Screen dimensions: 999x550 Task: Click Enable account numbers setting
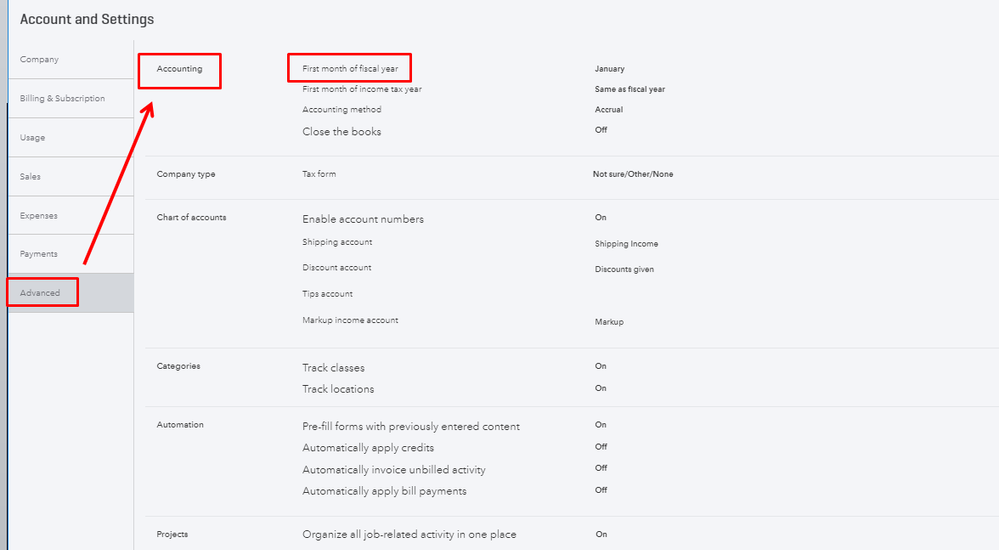coord(363,219)
